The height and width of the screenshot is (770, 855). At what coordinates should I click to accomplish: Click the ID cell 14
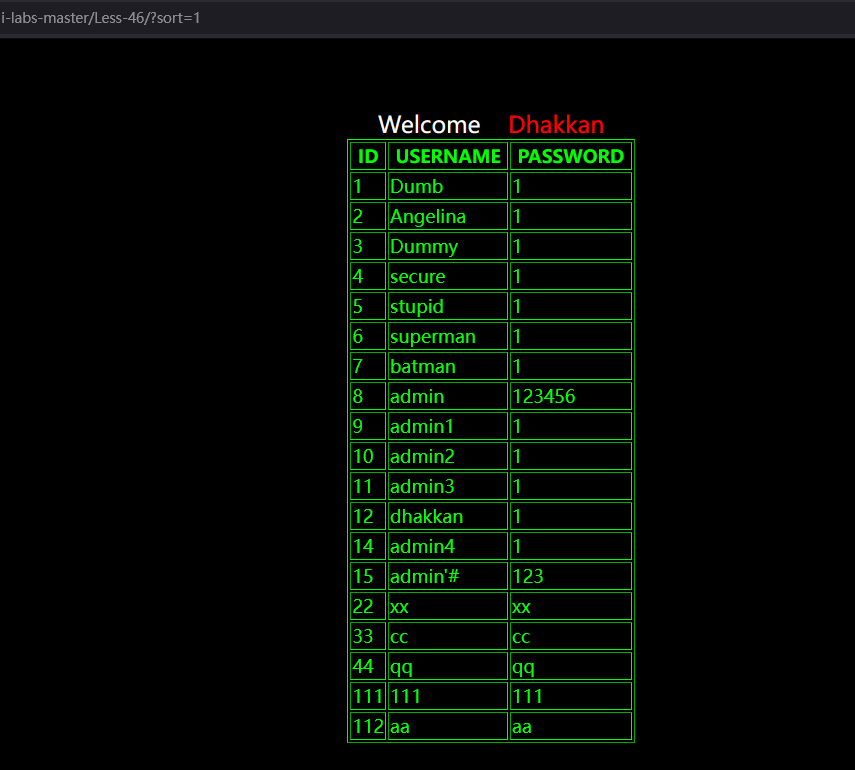[368, 546]
